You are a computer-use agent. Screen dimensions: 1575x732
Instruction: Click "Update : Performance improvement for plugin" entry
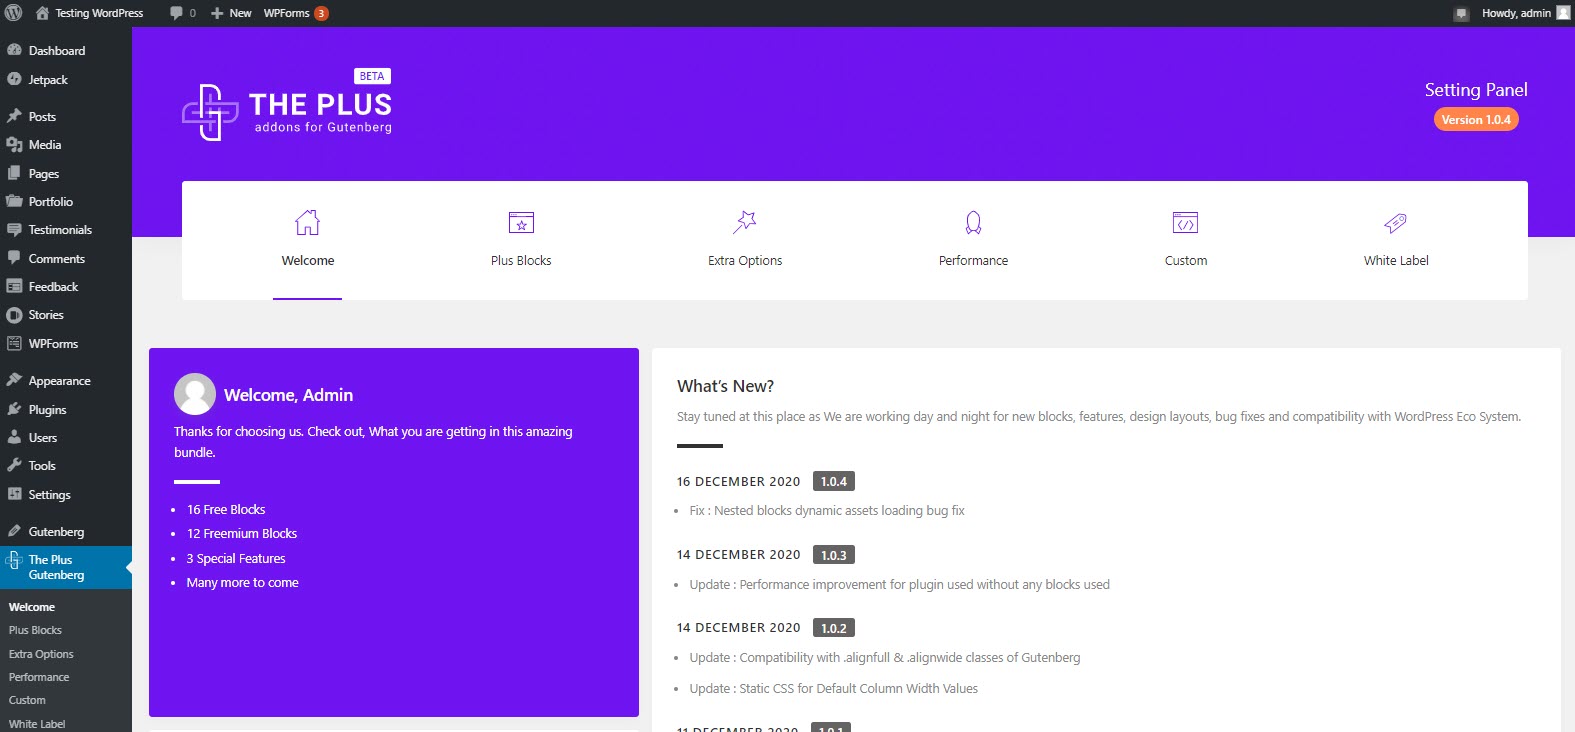tap(900, 584)
